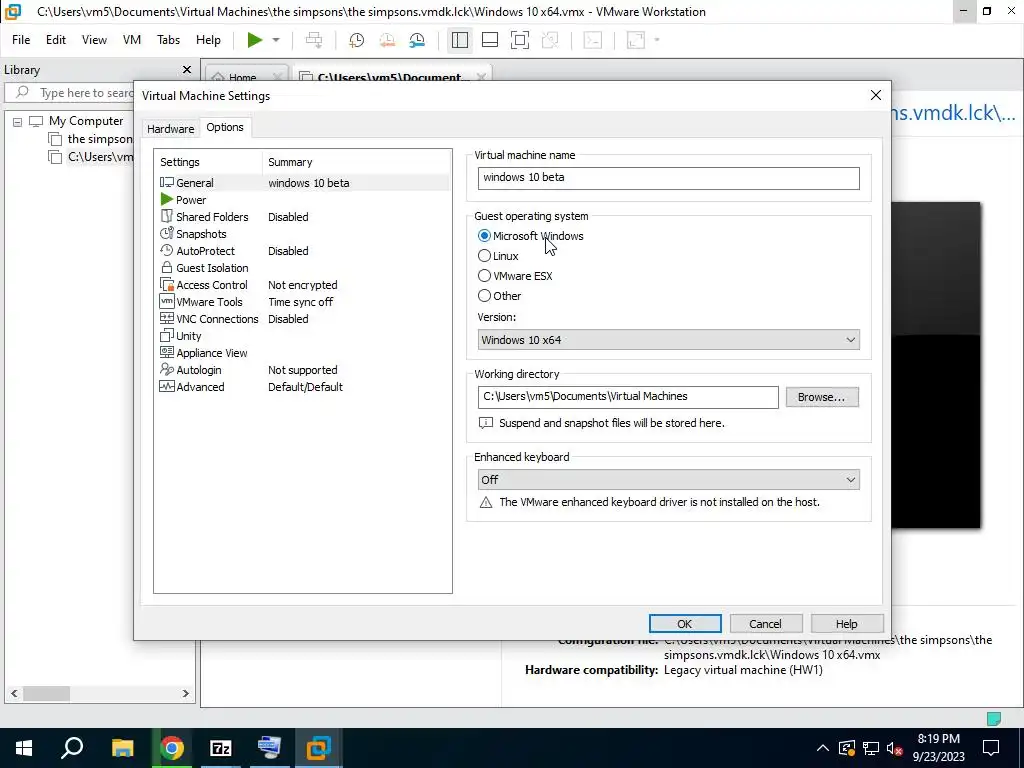Take a snapshot using the clock toolbar icon
The image size is (1024, 768).
pos(357,40)
